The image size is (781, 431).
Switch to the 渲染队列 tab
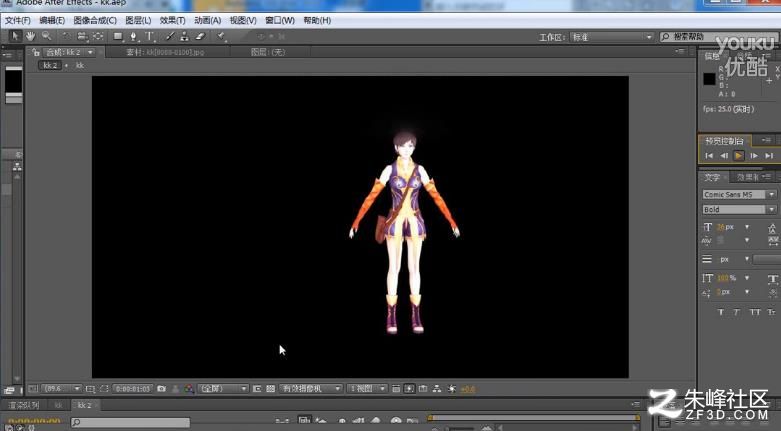pos(24,405)
